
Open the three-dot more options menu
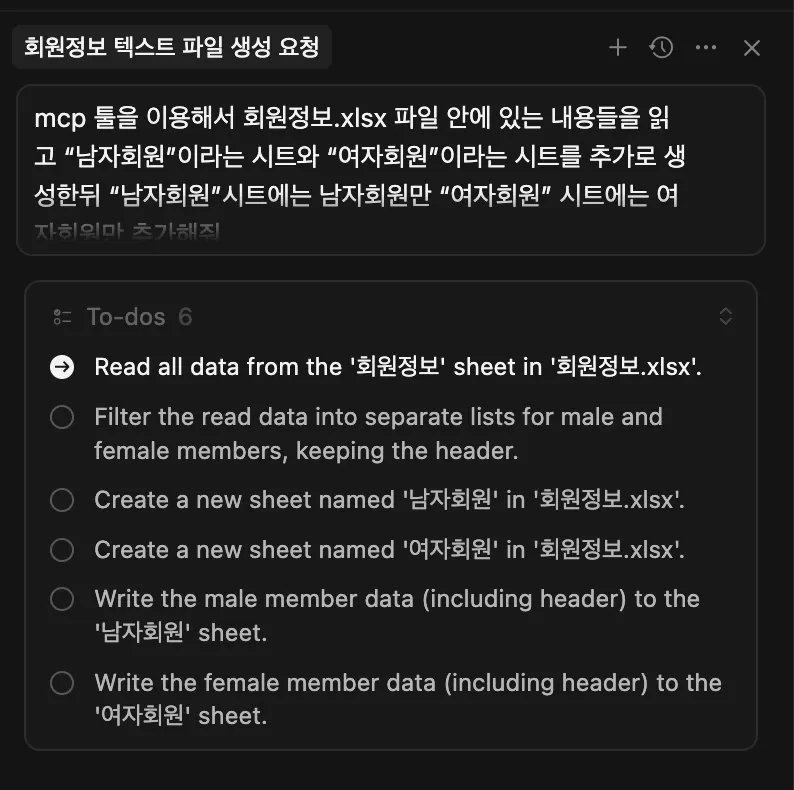point(706,47)
